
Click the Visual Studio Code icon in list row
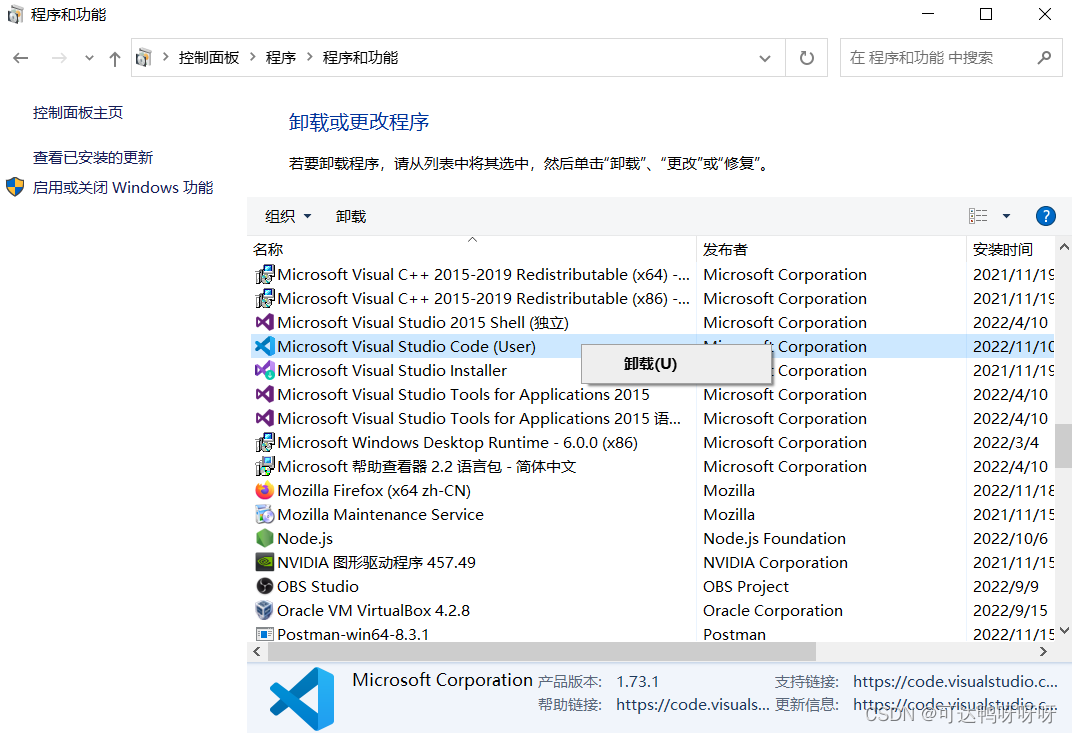pyautogui.click(x=265, y=346)
